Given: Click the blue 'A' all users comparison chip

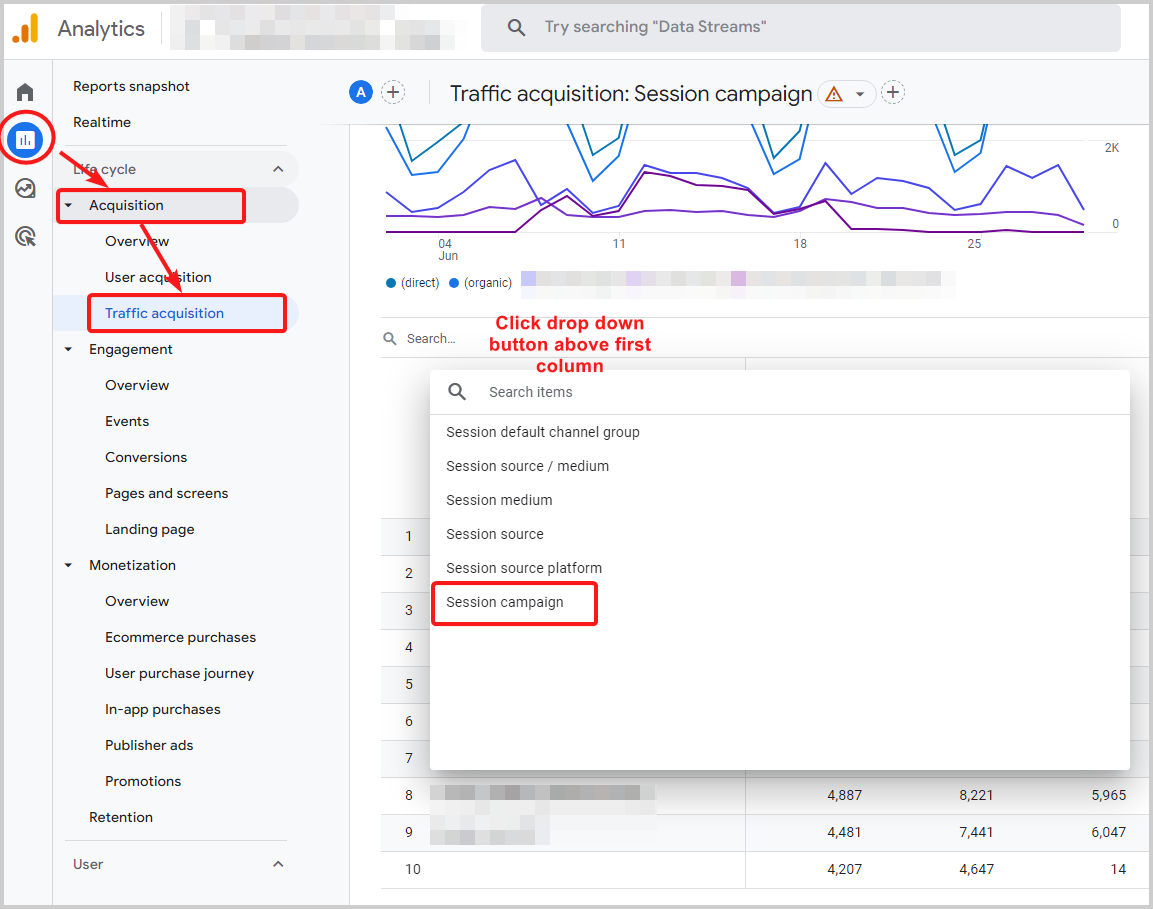Looking at the screenshot, I should pos(360,93).
